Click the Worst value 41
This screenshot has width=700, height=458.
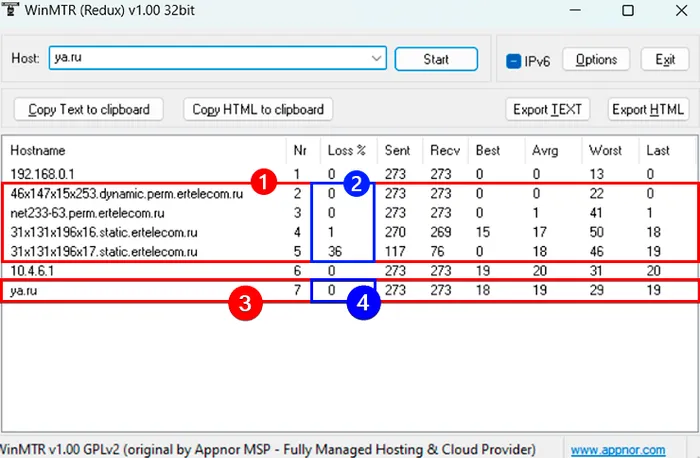596,213
